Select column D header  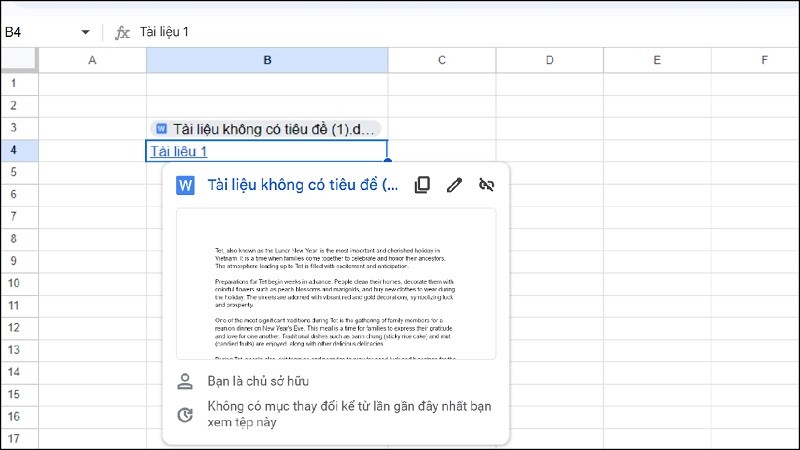coord(549,60)
